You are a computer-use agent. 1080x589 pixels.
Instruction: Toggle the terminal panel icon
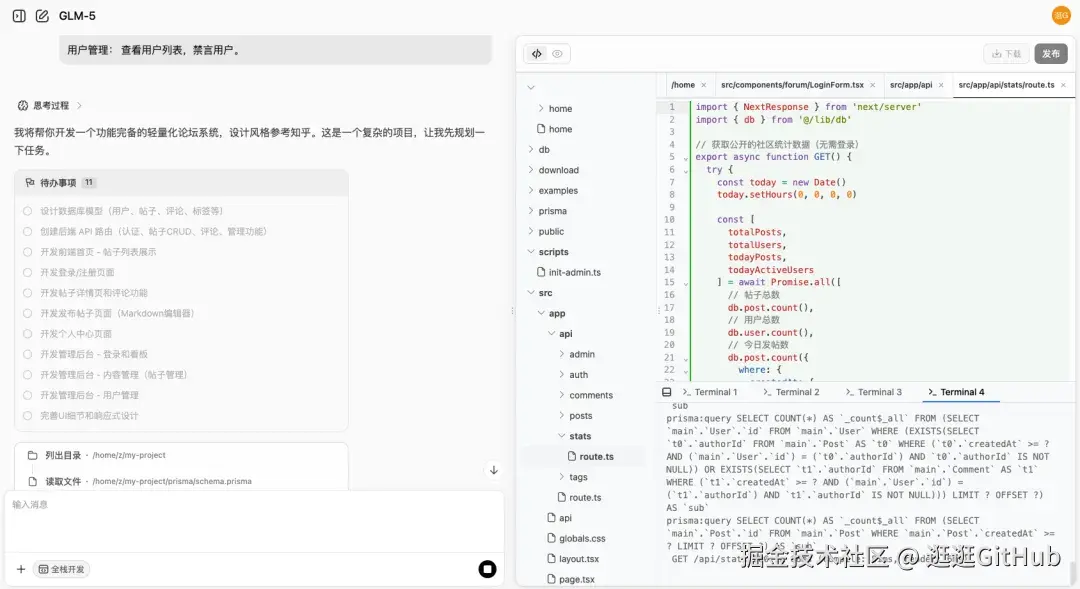(666, 392)
